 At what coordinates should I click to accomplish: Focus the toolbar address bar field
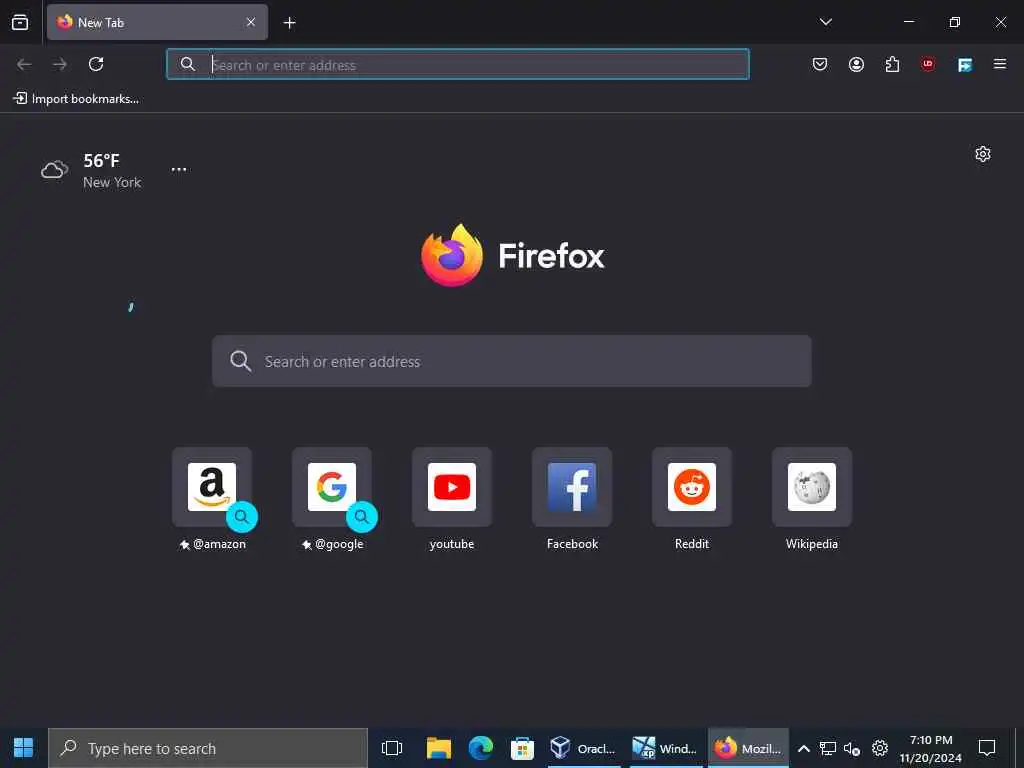point(458,64)
